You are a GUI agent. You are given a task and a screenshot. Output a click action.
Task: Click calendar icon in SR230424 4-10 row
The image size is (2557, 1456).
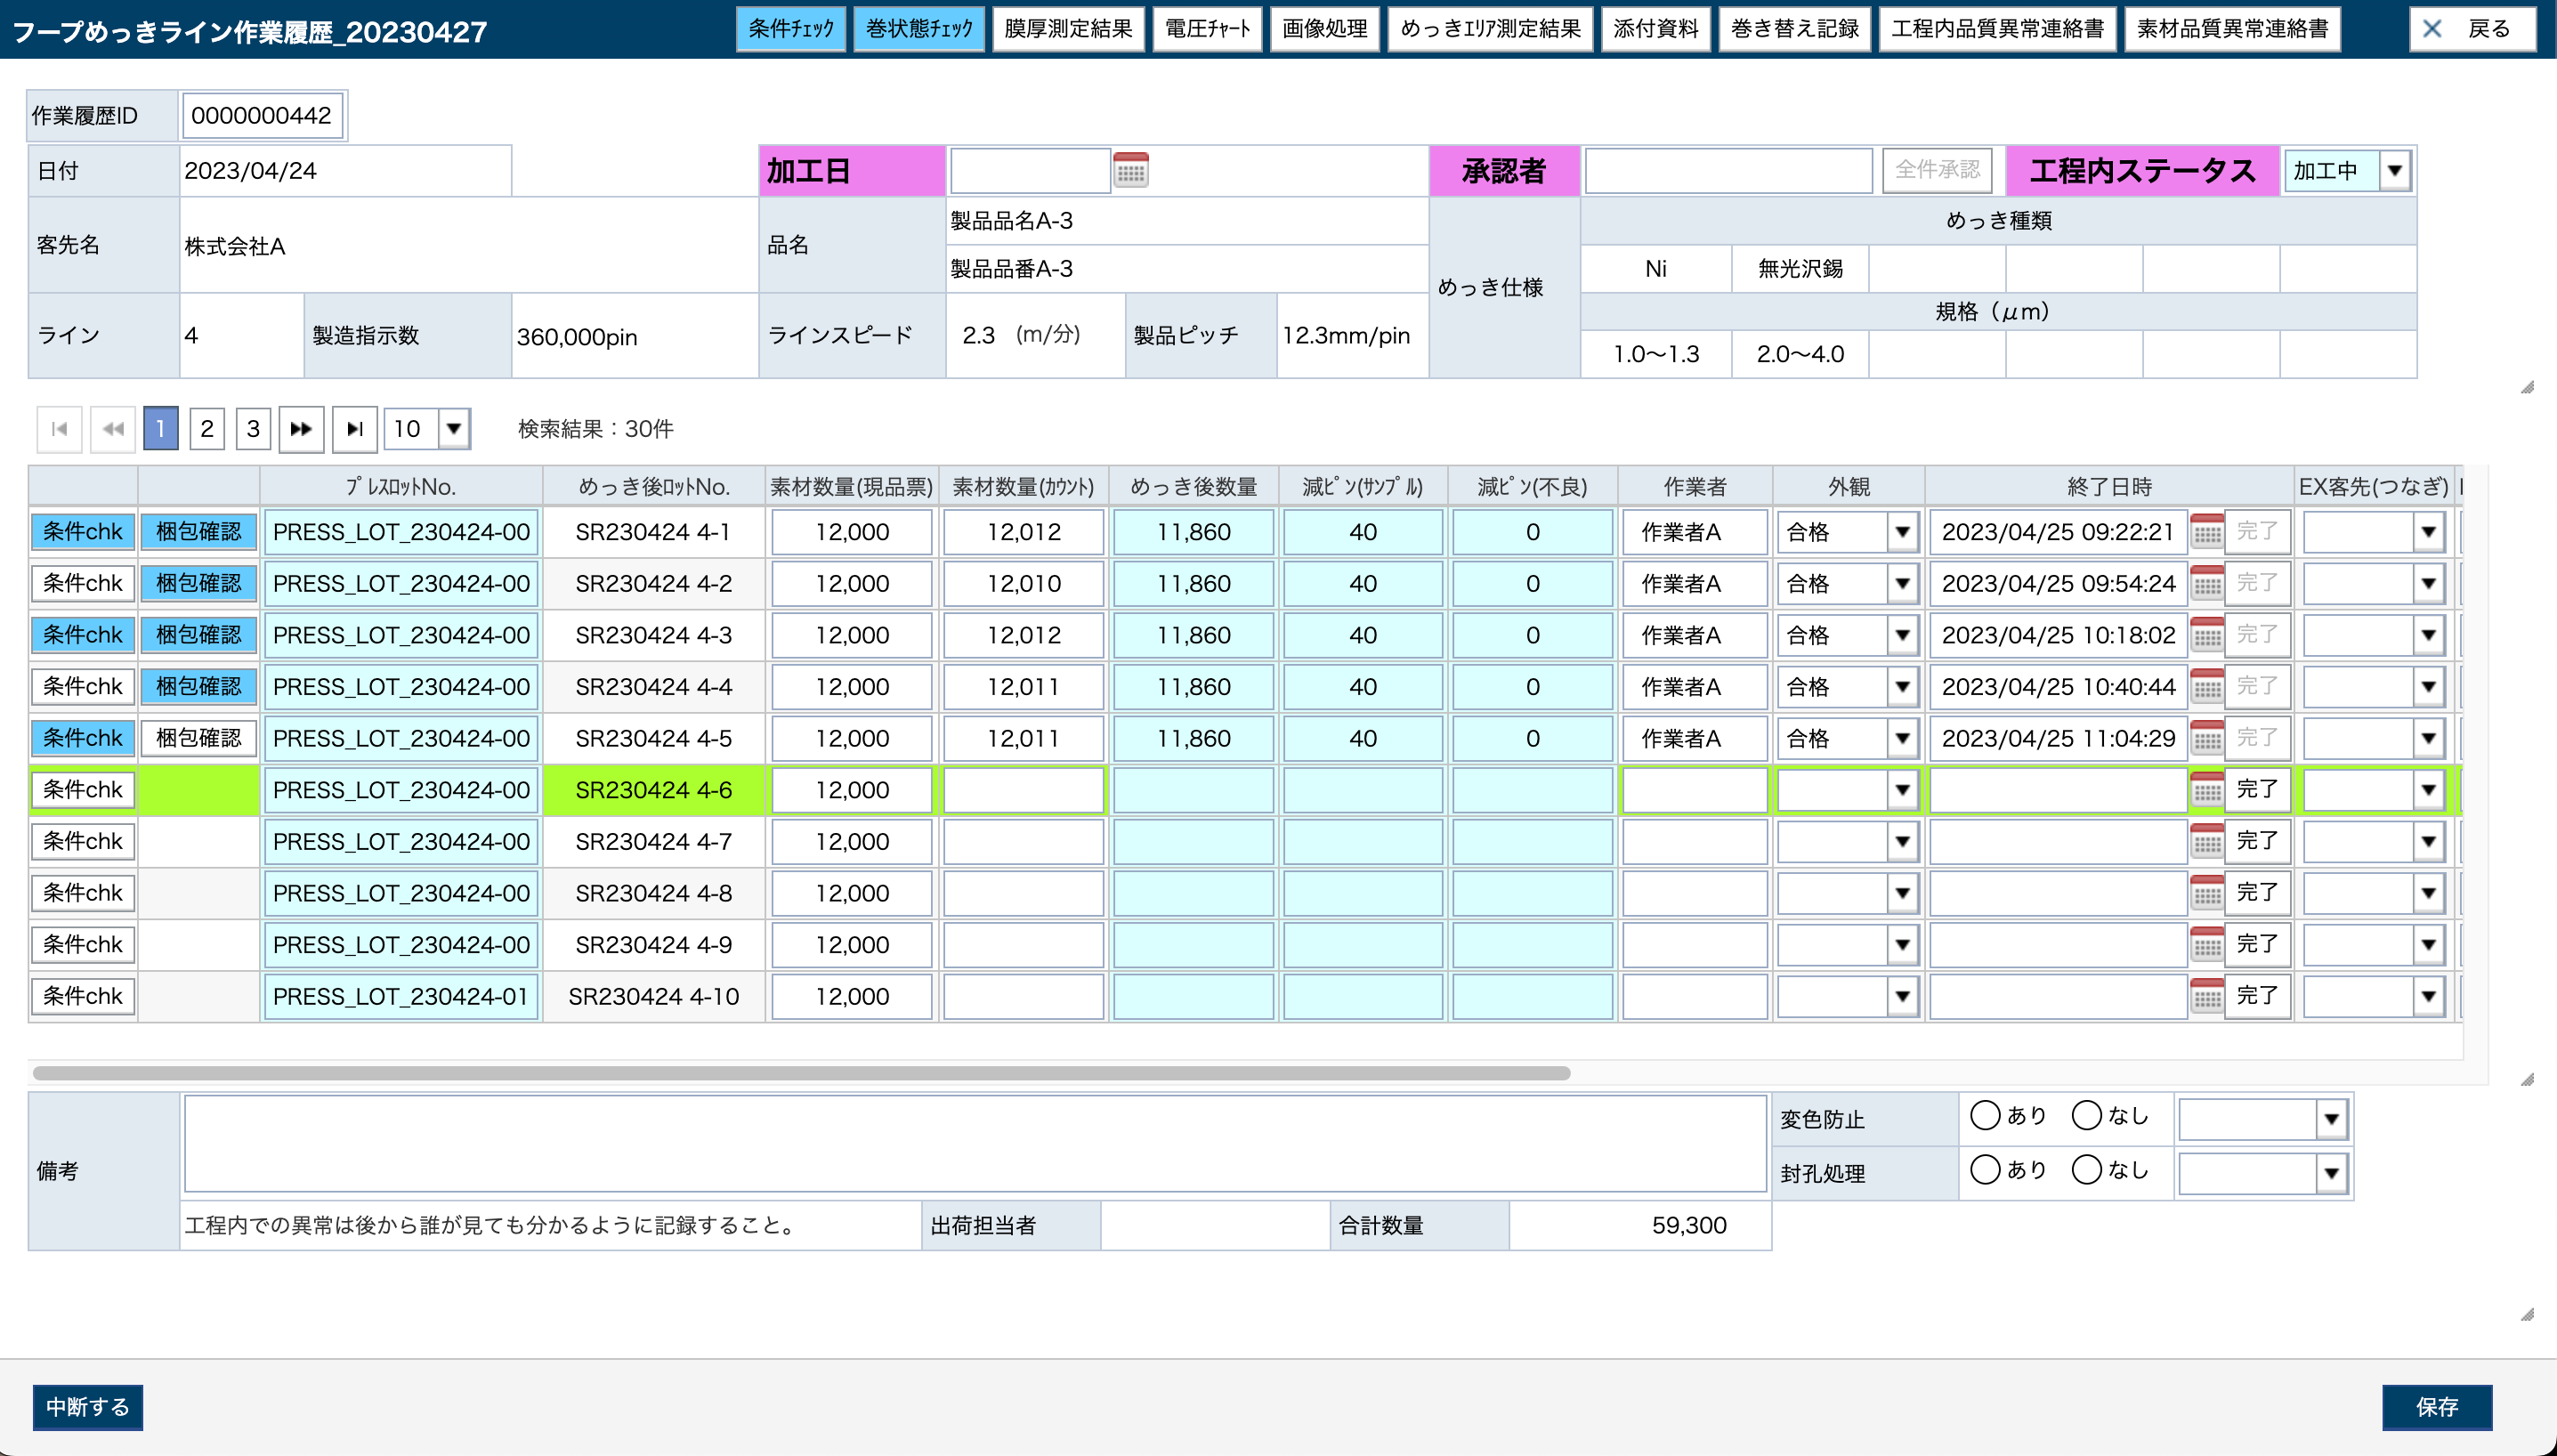point(2206,996)
